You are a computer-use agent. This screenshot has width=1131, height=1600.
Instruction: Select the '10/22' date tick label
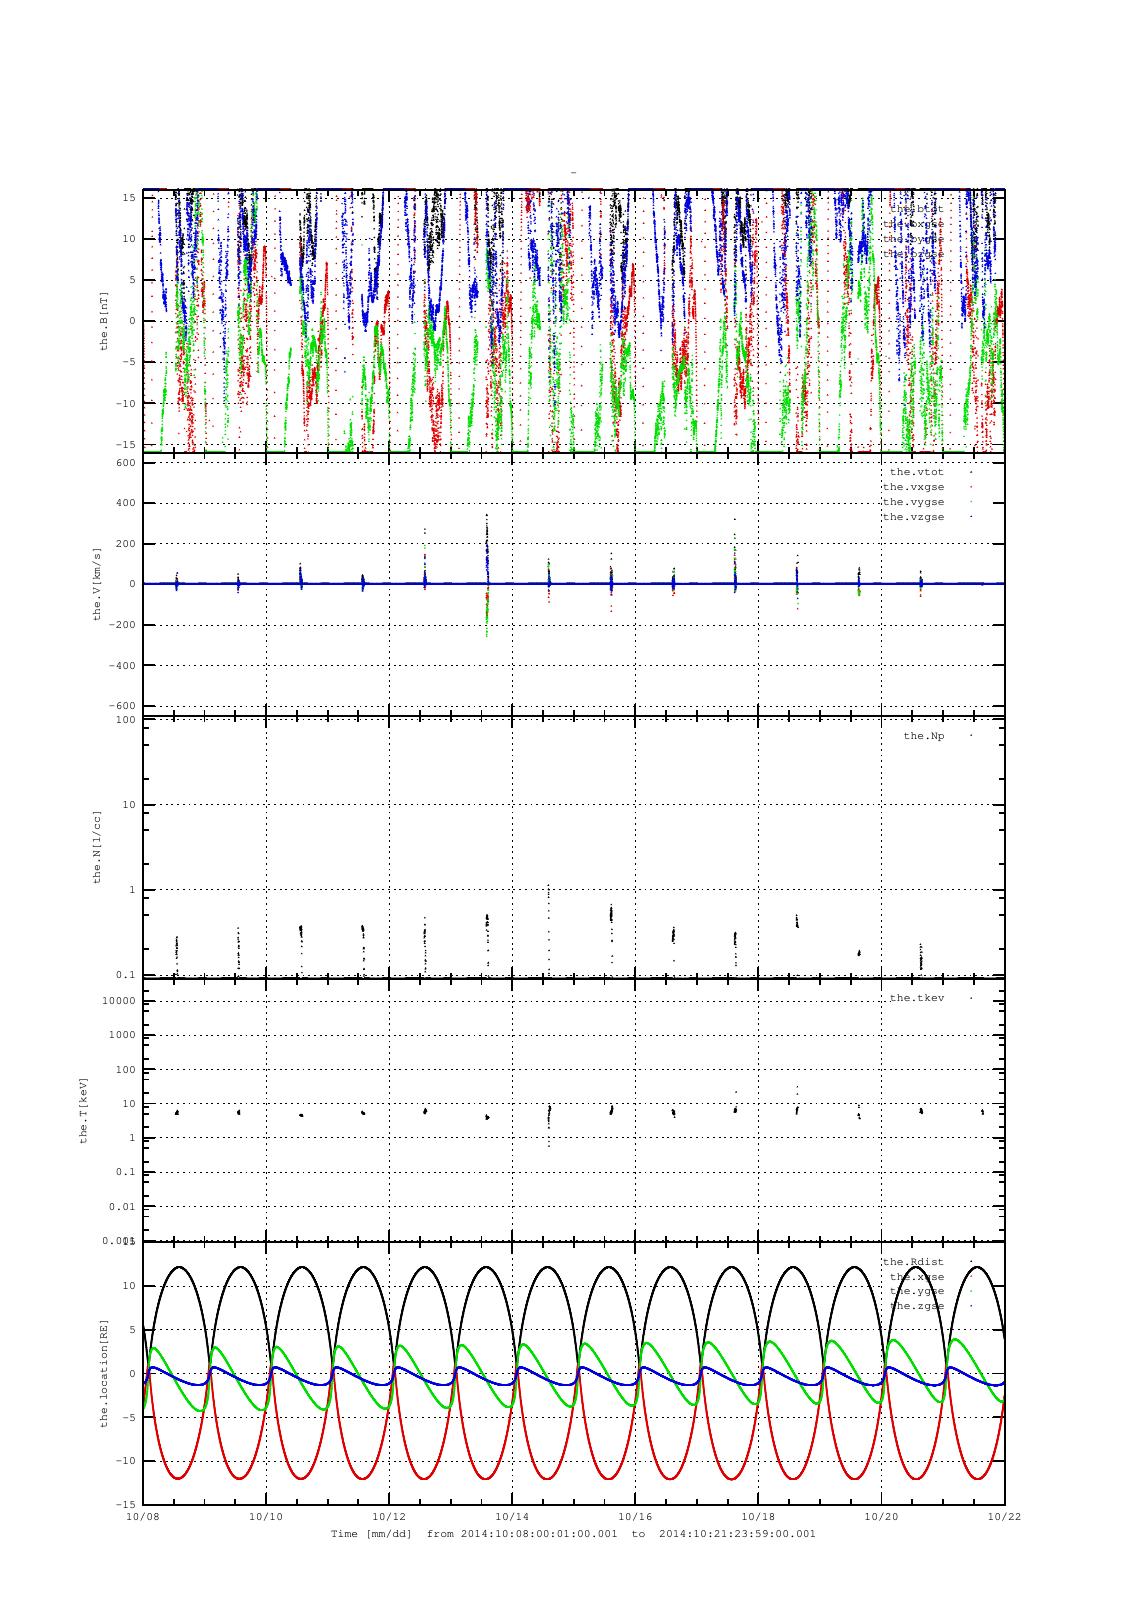coord(1004,1516)
